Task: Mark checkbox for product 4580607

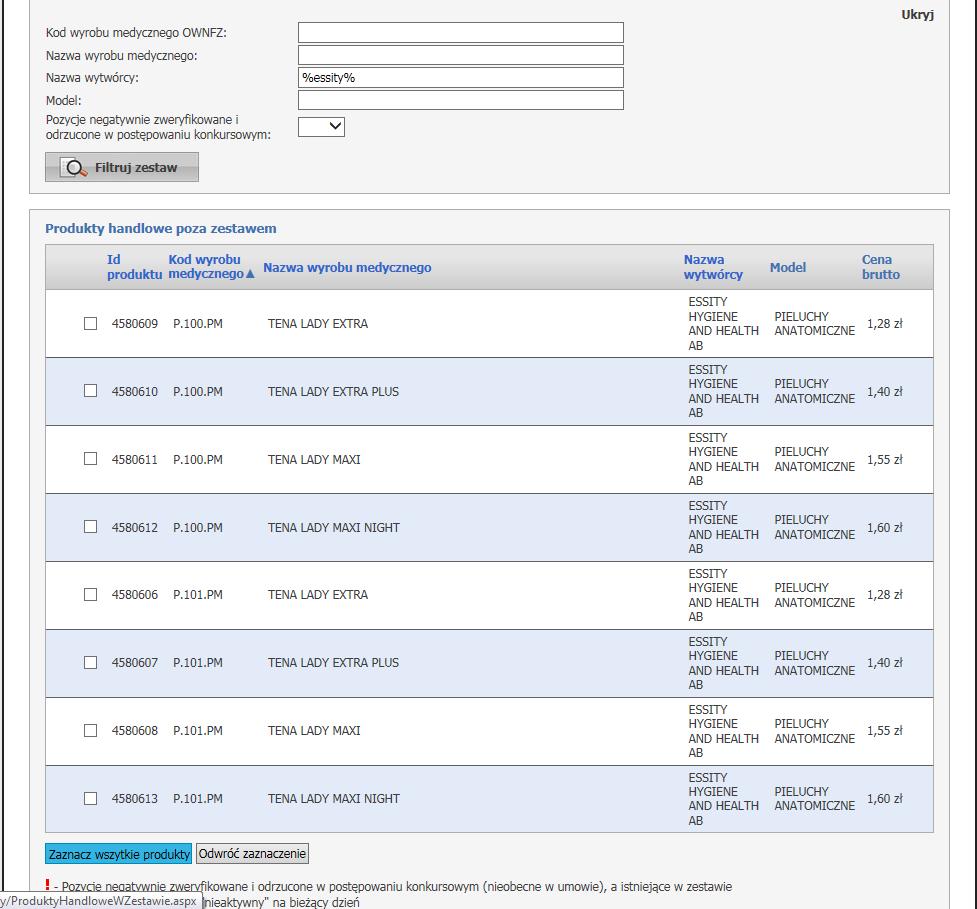Action: pos(90,662)
